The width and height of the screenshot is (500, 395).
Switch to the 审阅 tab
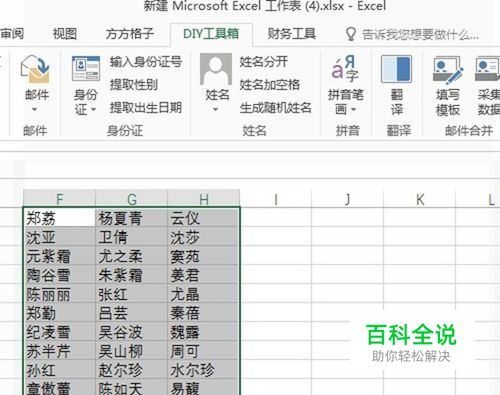tap(12, 34)
